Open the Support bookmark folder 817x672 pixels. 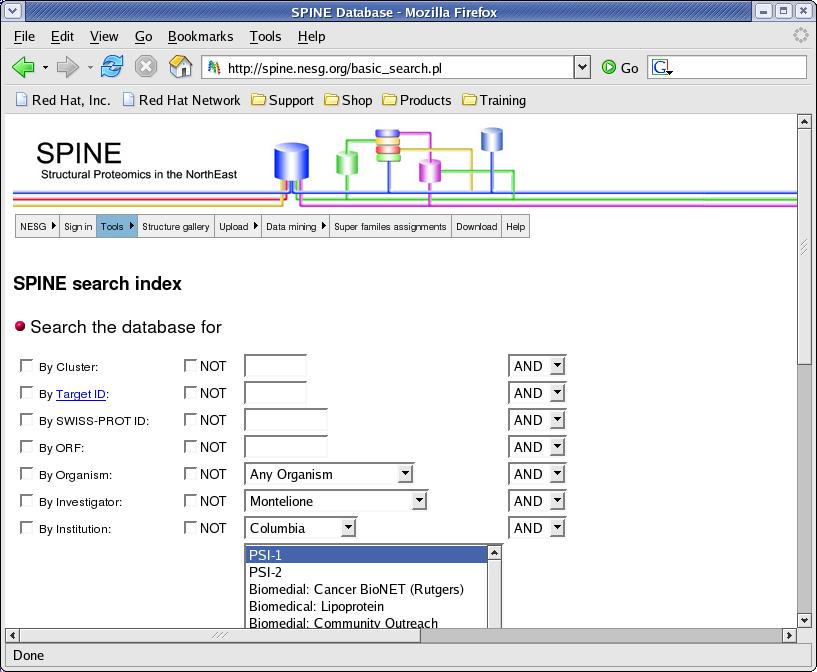[282, 100]
